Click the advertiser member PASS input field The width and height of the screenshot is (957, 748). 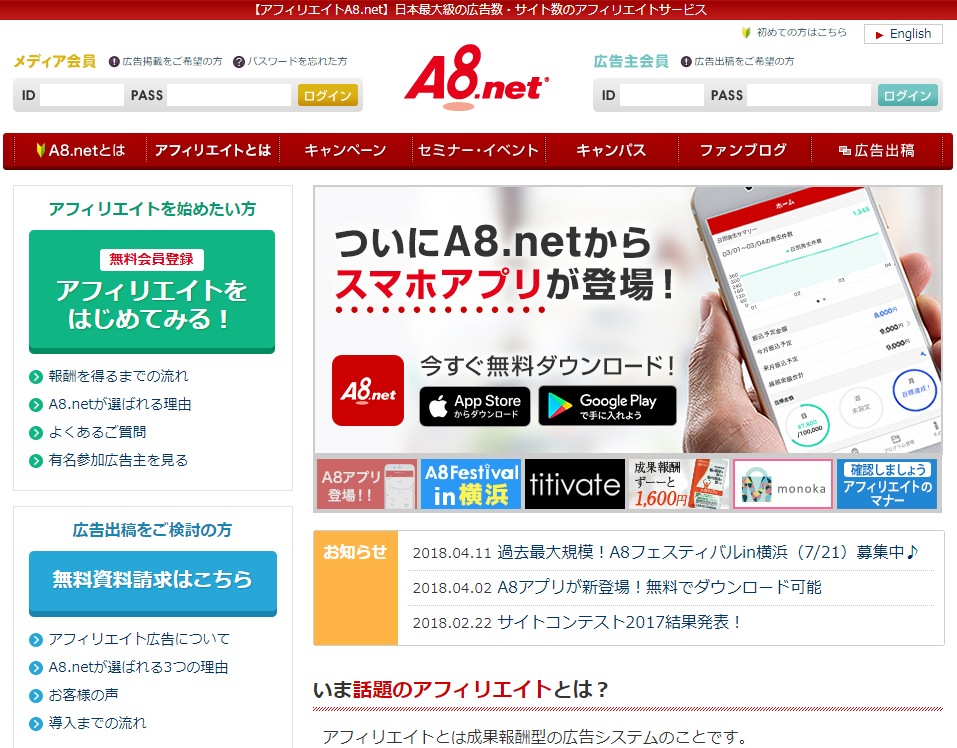[x=809, y=95]
